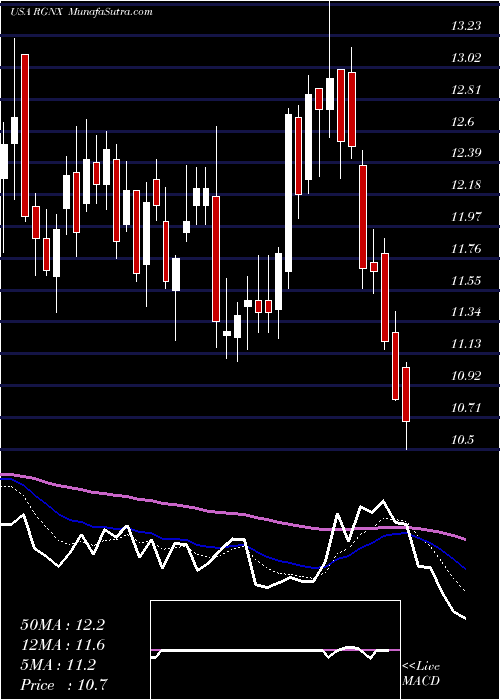Viewport: 500px width, 700px height.
Task: Click the 'USA RGNX MunafaSutra.com' title text
Action: pyautogui.click(x=81, y=12)
